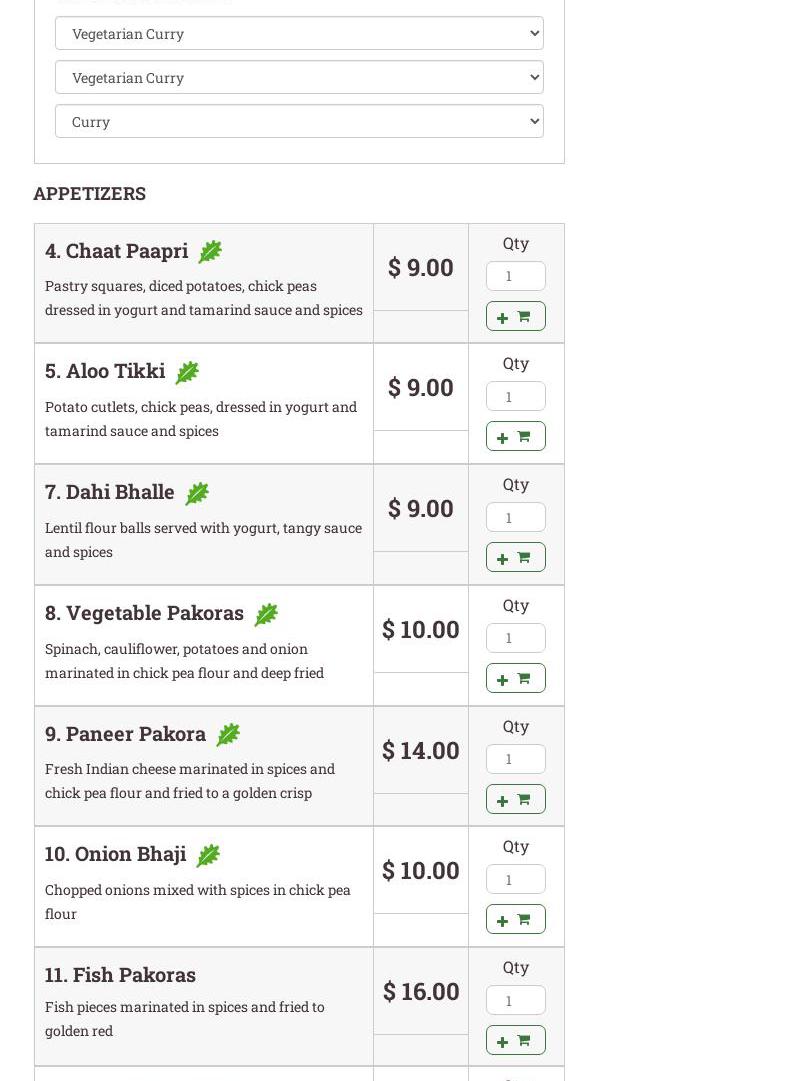785x1081 pixels.
Task: Add Onion Bhaji to cart
Action: pos(515,919)
